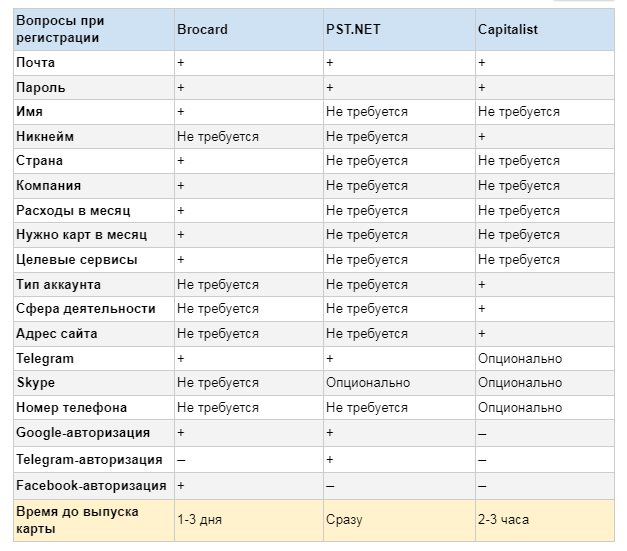Click the Capitalist column header

[x=507, y=29]
